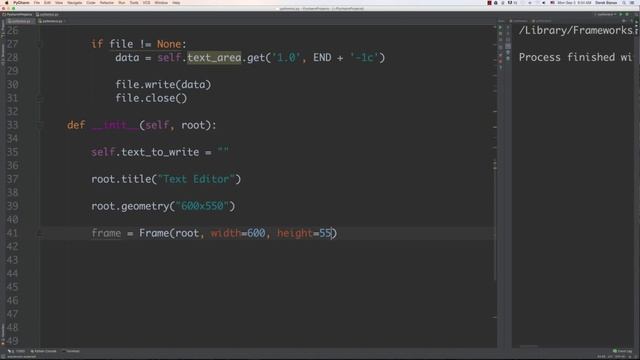This screenshot has width=640, height=360.
Task: Click on 'width=600' argument
Action: 238,233
